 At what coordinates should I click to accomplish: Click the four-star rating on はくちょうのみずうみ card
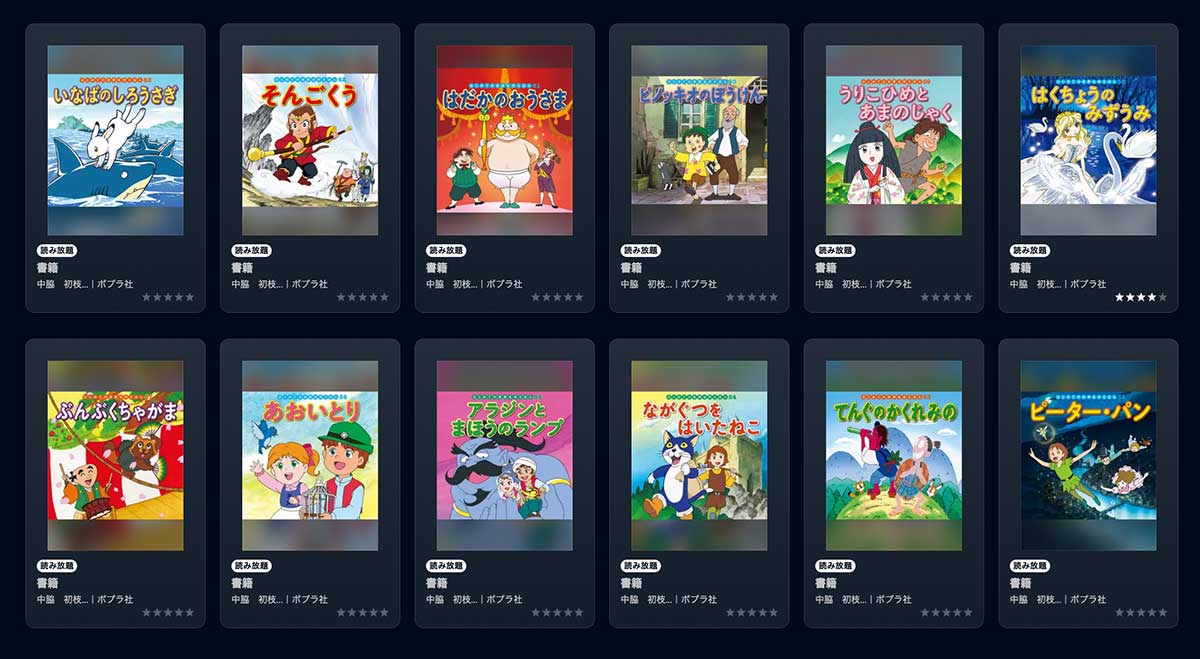pyautogui.click(x=1141, y=297)
